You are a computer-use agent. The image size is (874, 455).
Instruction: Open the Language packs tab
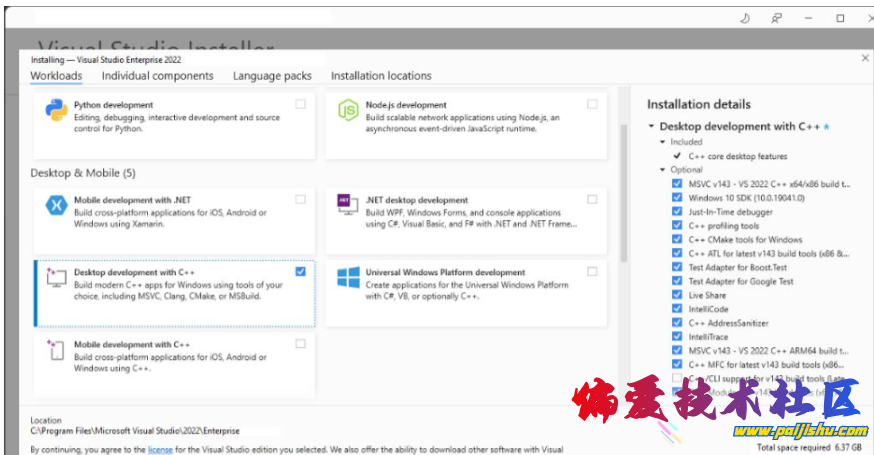coord(272,76)
